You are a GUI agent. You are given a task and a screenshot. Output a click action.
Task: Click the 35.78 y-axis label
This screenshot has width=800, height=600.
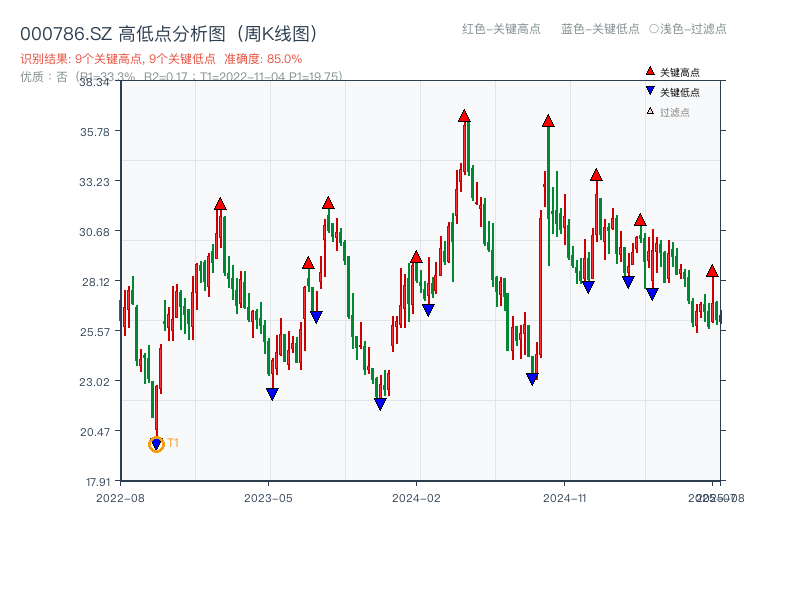[x=94, y=132]
